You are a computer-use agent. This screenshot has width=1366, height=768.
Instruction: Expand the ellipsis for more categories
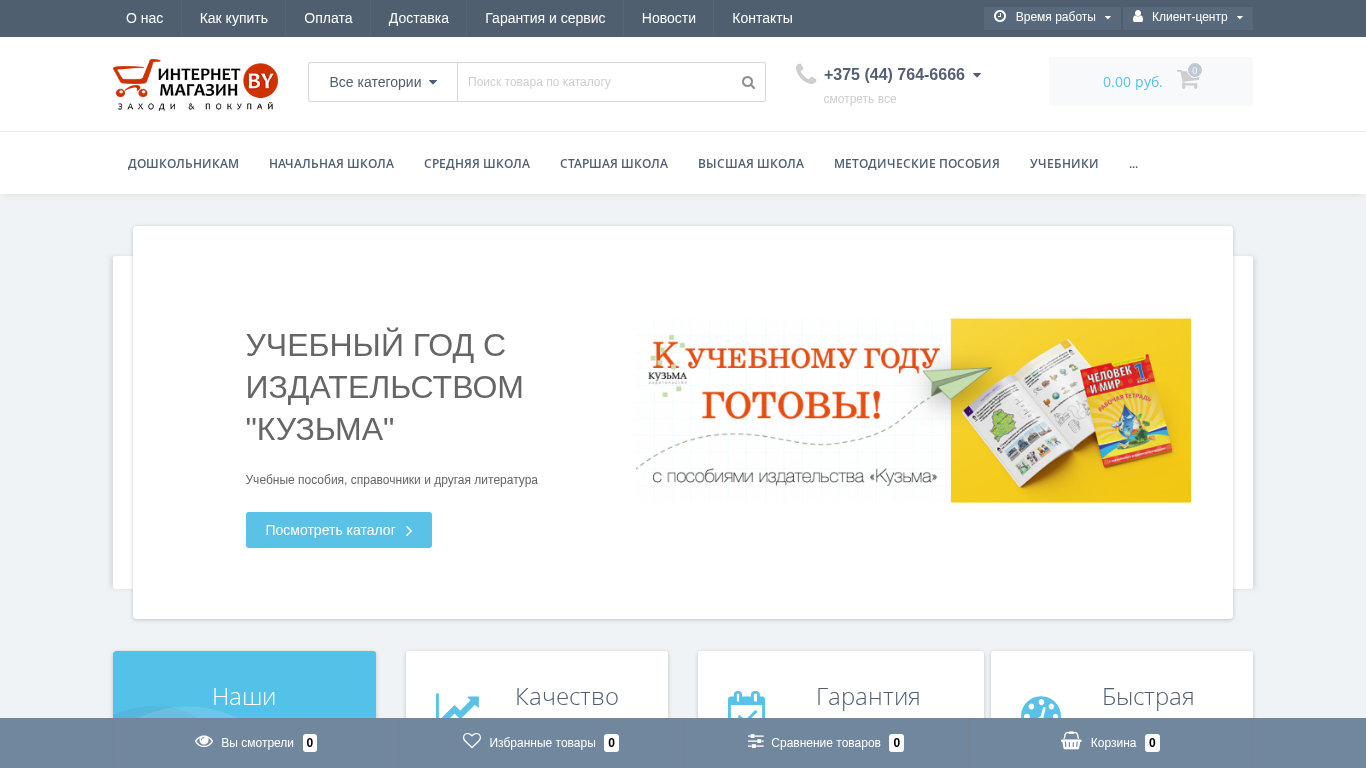pyautogui.click(x=1133, y=164)
